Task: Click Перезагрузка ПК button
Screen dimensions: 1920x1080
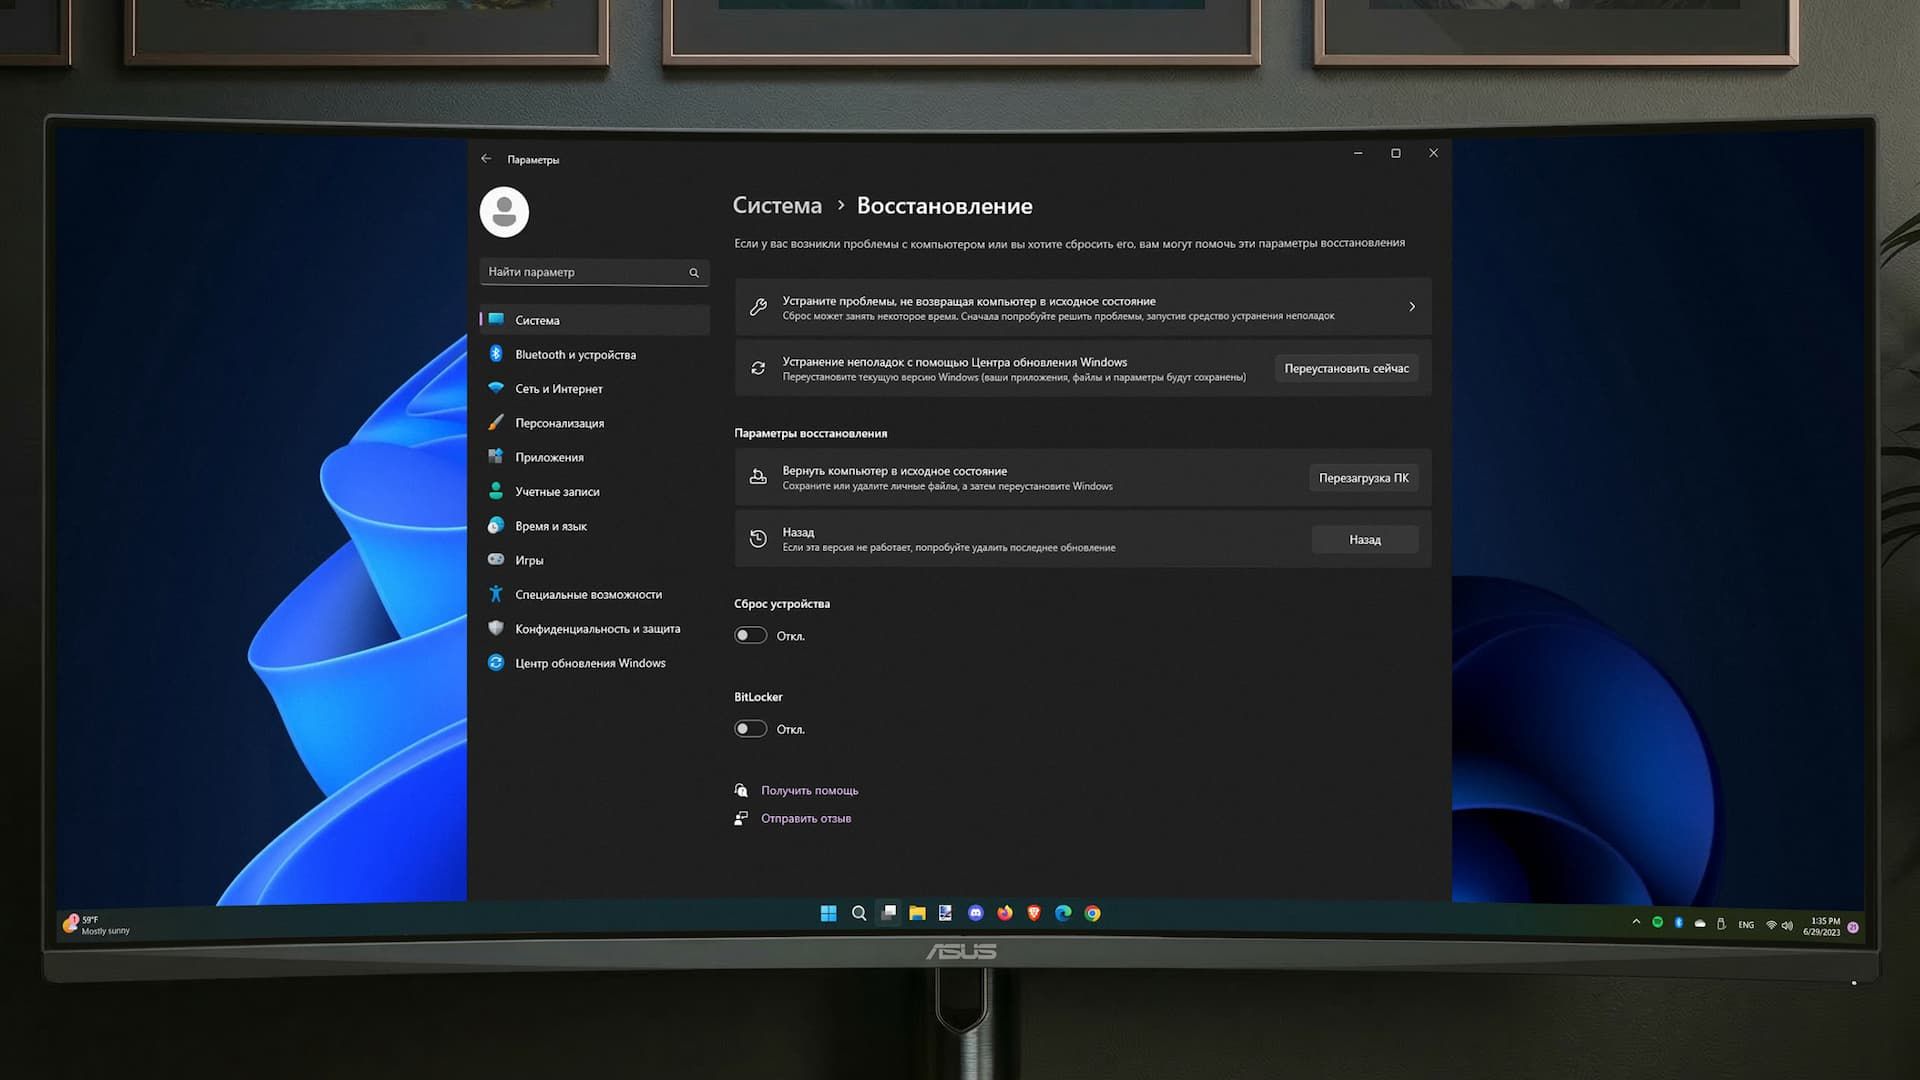Action: pos(1363,478)
